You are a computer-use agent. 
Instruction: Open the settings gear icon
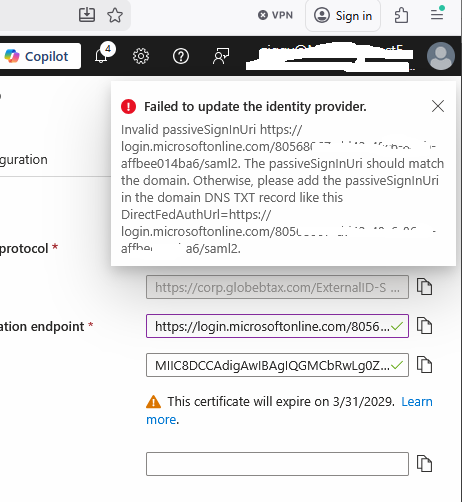tap(141, 56)
